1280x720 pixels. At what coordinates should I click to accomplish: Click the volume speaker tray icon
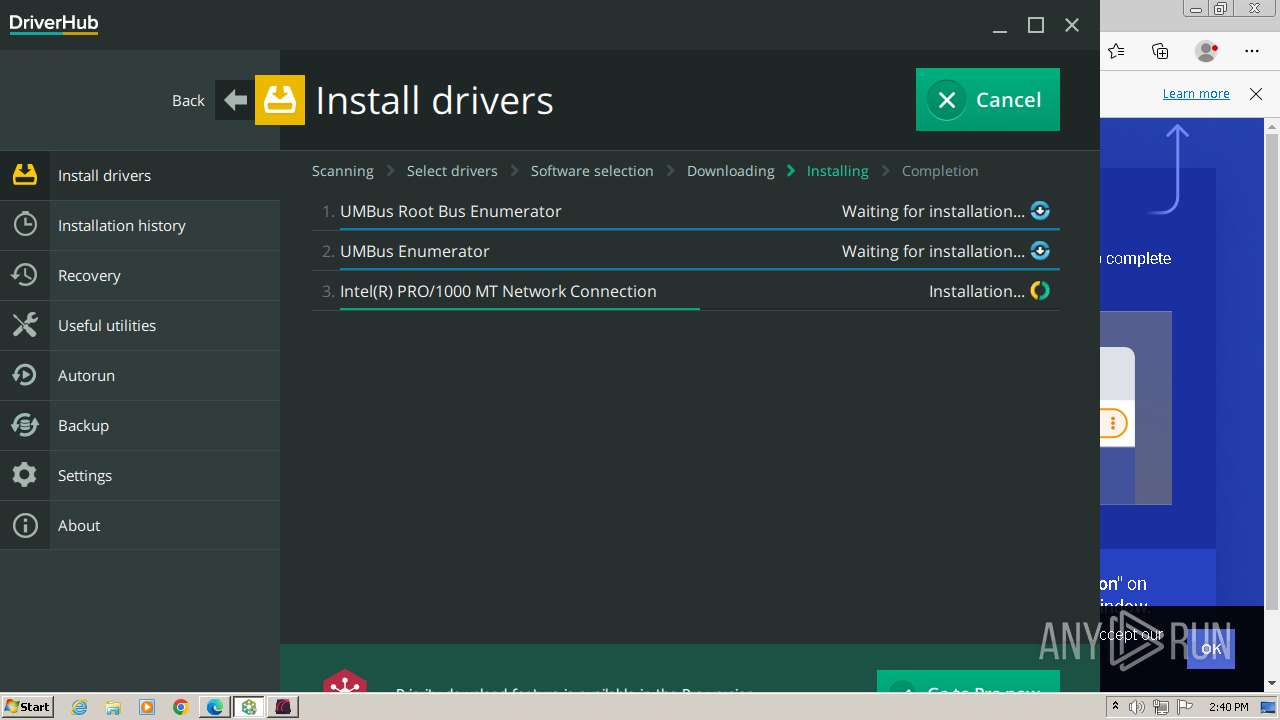(x=1137, y=707)
